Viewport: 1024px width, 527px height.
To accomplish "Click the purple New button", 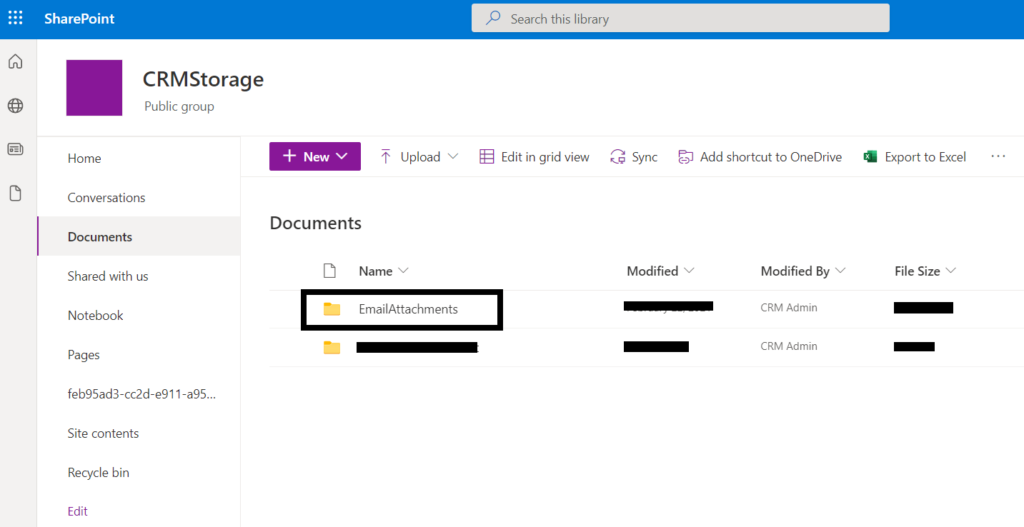I will point(315,157).
